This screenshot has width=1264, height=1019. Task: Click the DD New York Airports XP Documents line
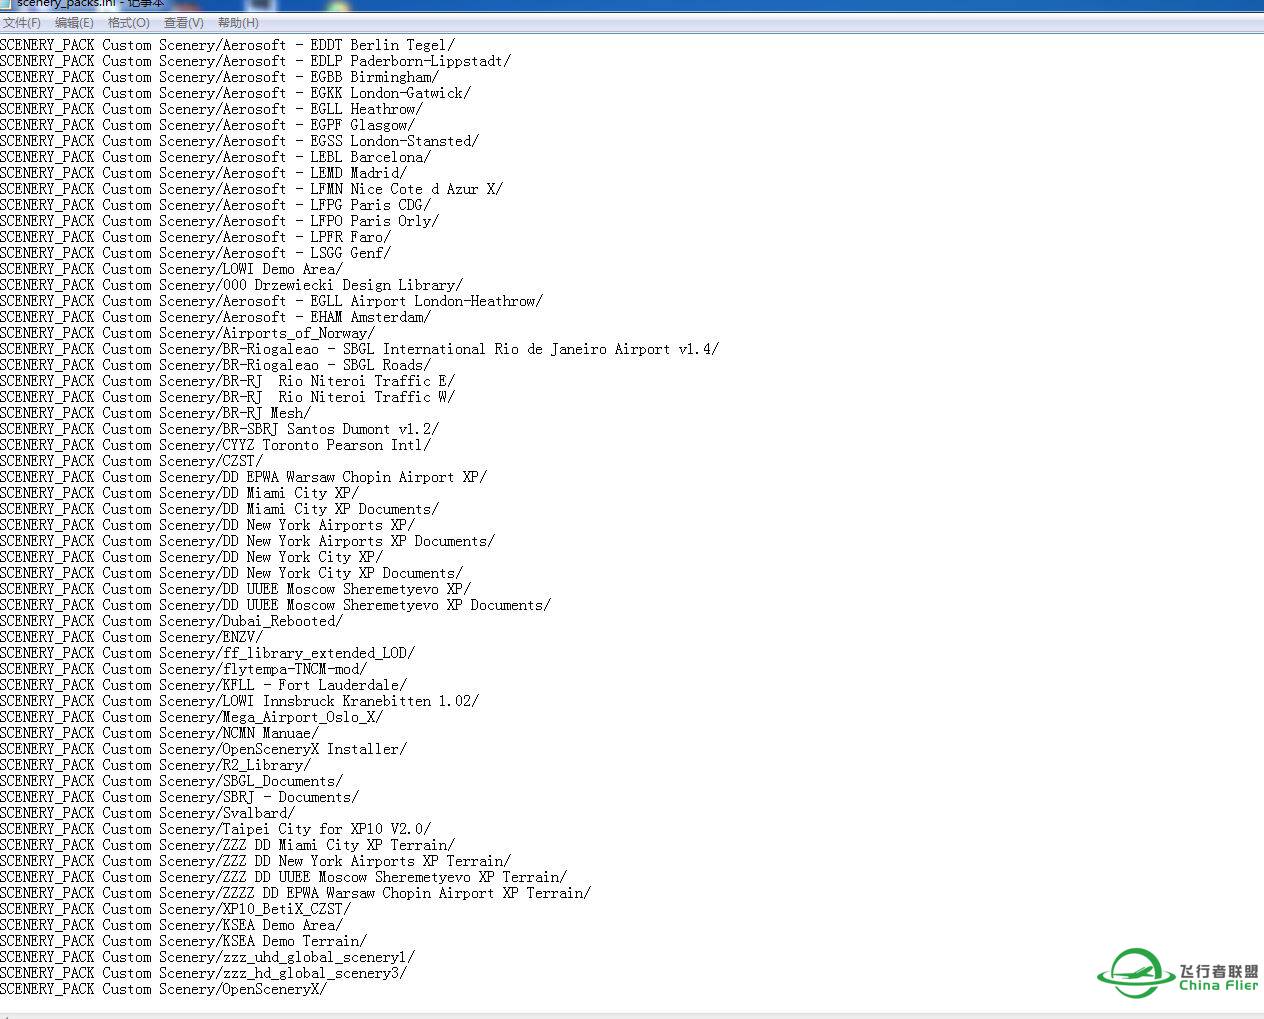(x=247, y=541)
